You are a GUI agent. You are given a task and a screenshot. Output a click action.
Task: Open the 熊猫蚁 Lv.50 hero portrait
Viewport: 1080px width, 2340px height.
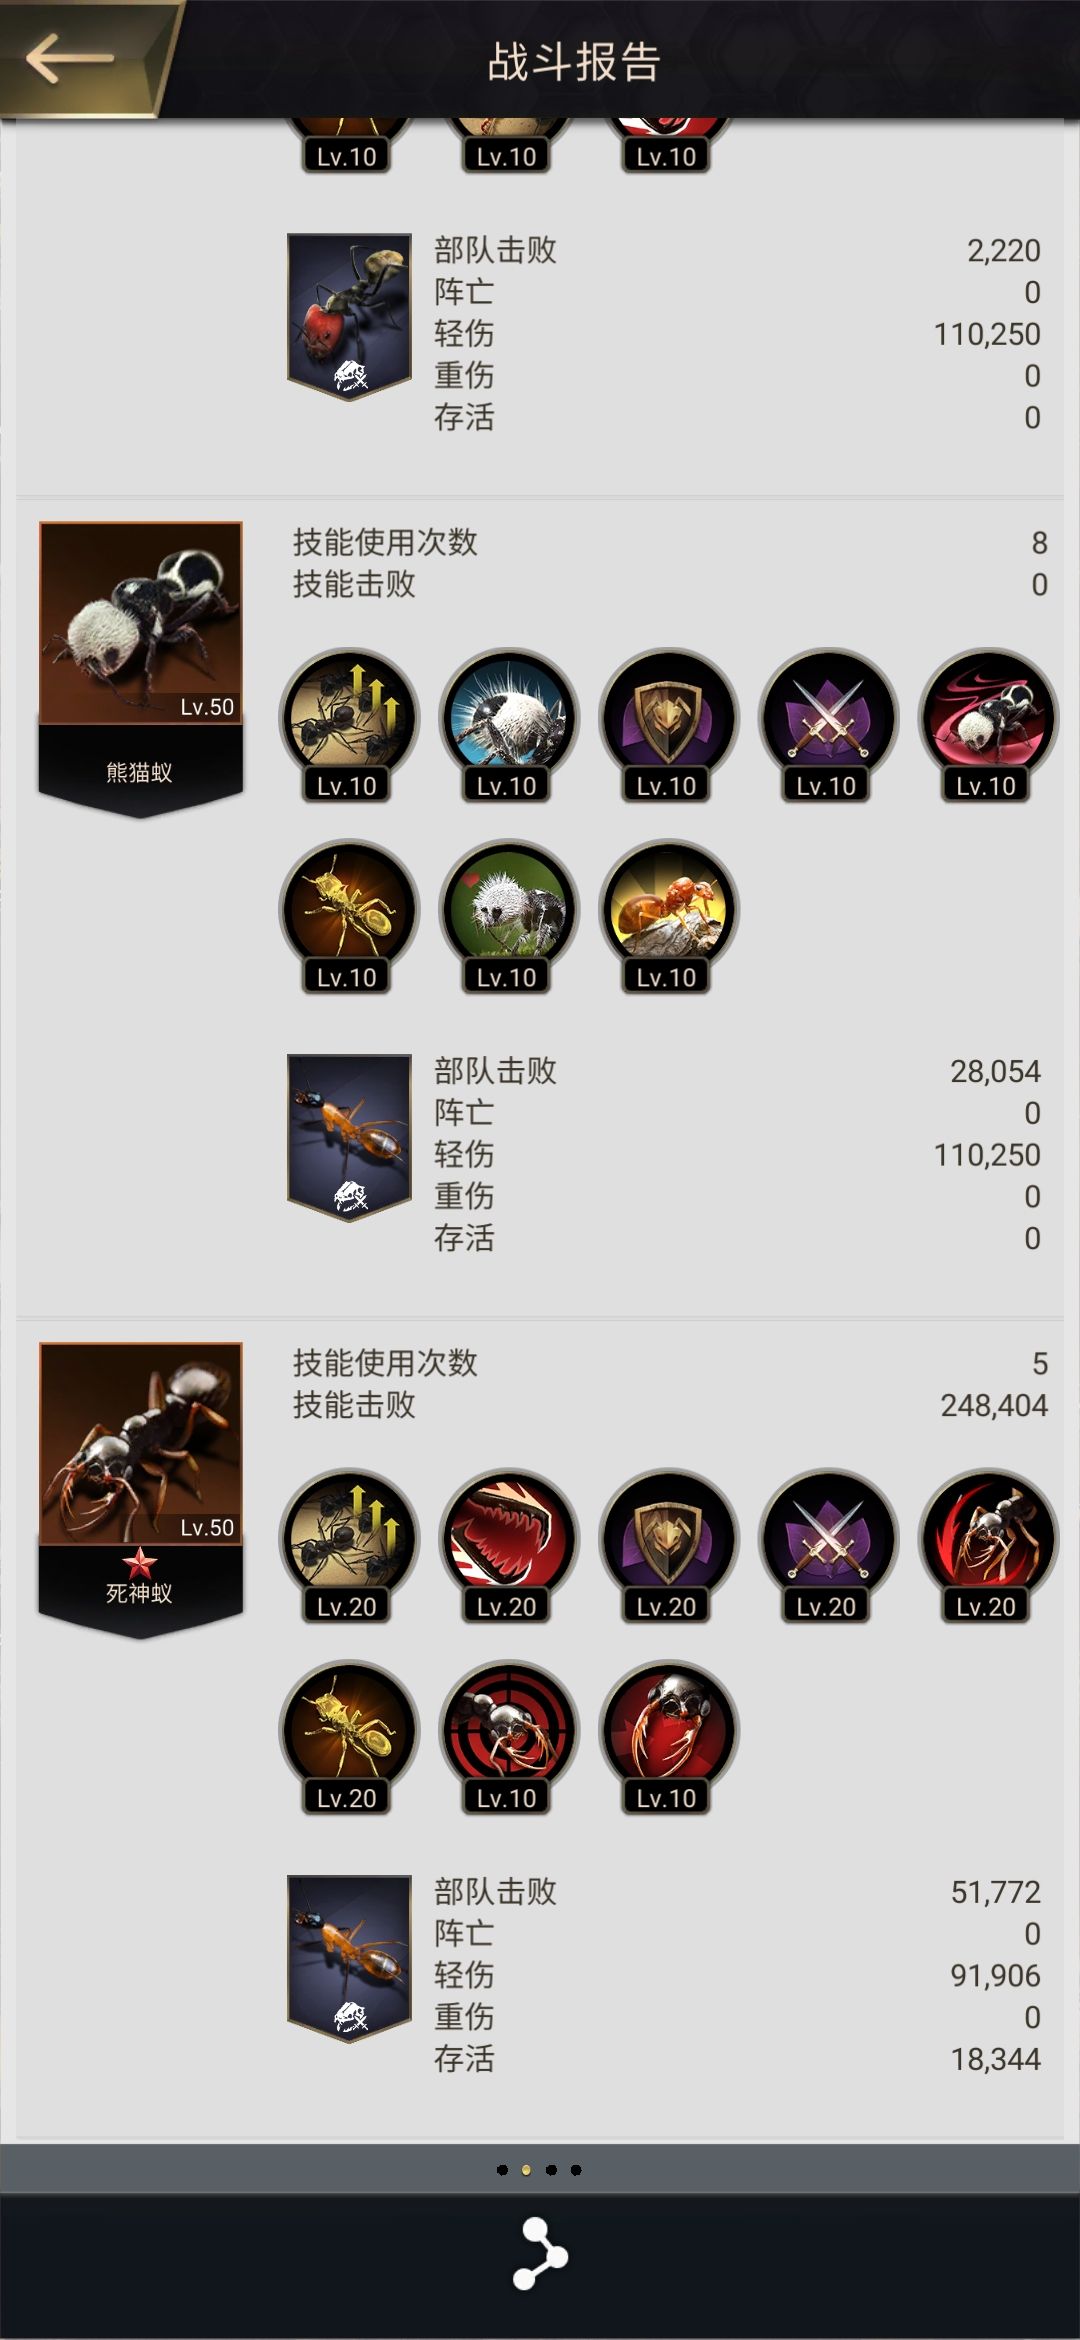click(x=141, y=668)
